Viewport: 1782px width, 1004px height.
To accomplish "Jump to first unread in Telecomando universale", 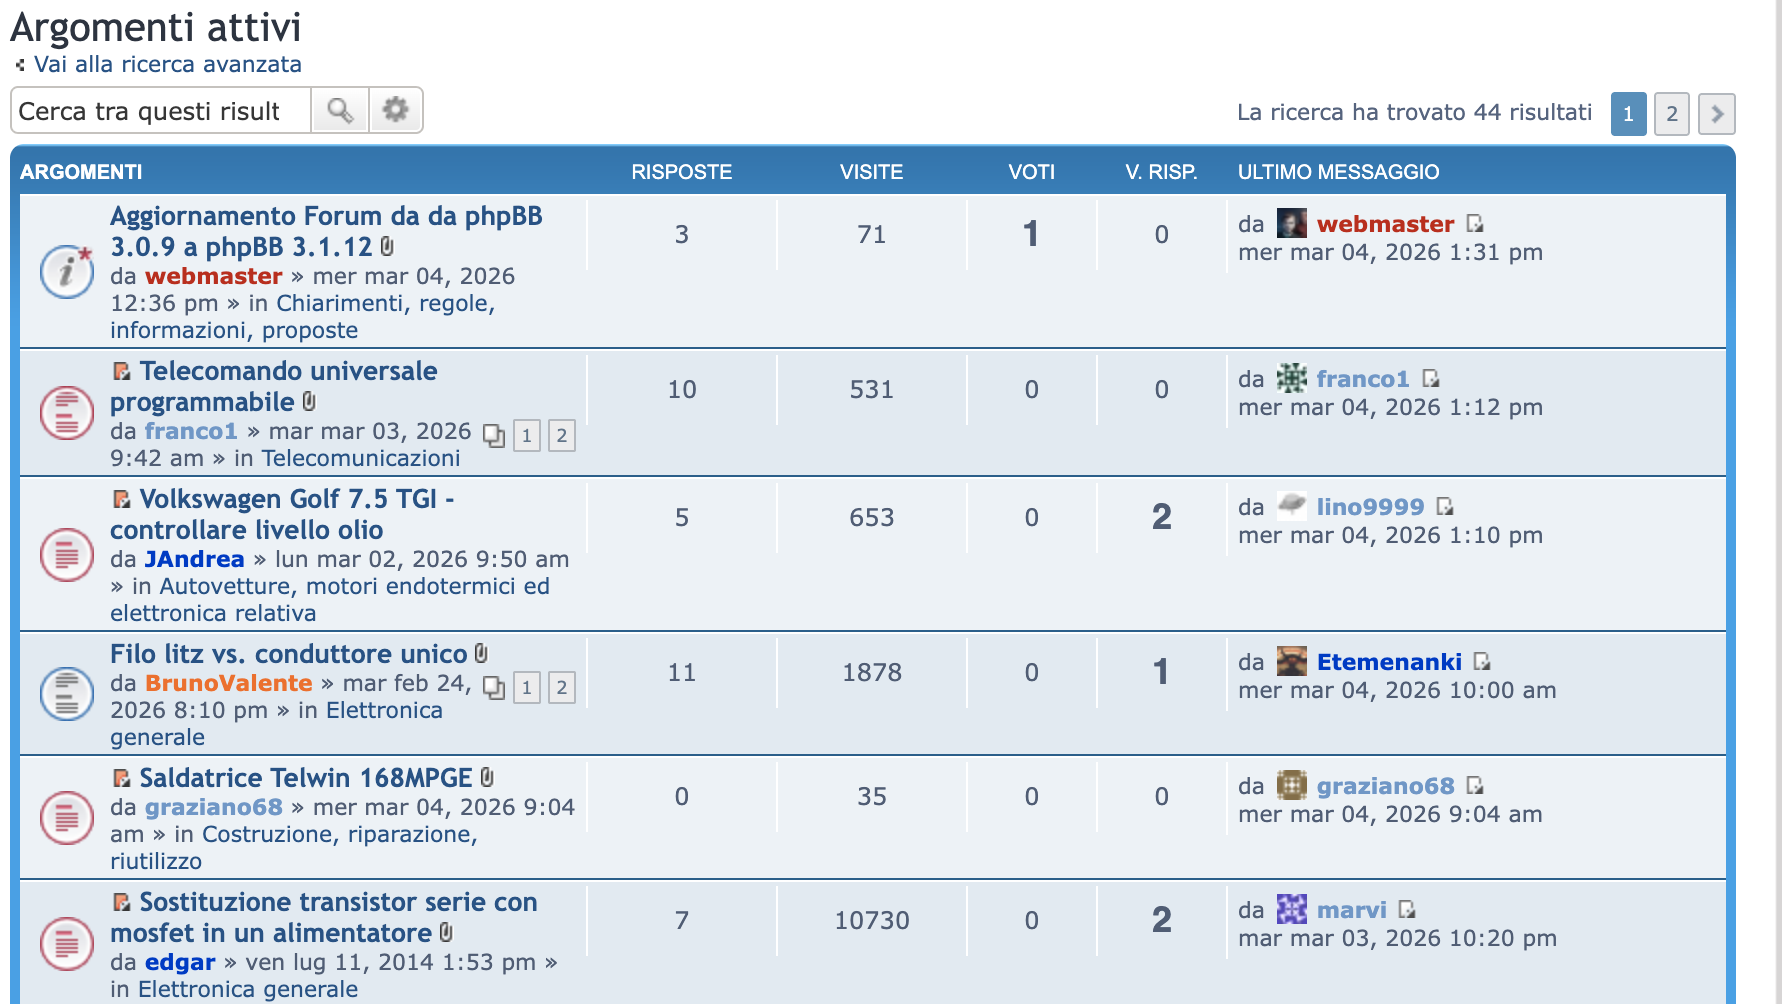I will (121, 372).
